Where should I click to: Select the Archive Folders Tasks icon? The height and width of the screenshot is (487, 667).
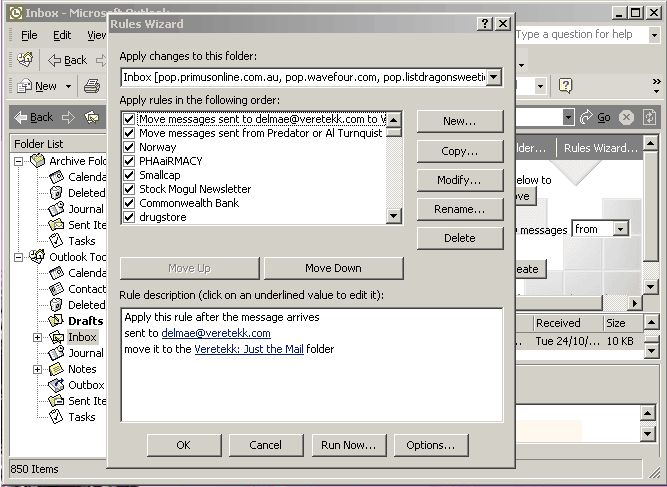coord(56,240)
